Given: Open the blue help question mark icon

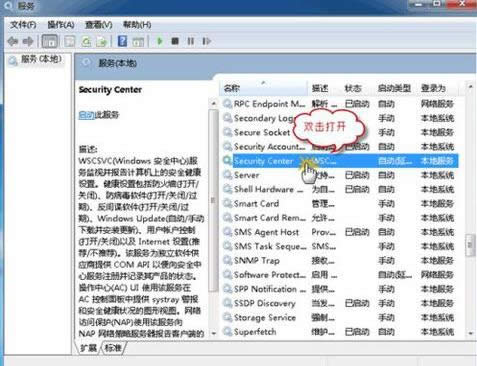Looking at the screenshot, I should pos(122,41).
